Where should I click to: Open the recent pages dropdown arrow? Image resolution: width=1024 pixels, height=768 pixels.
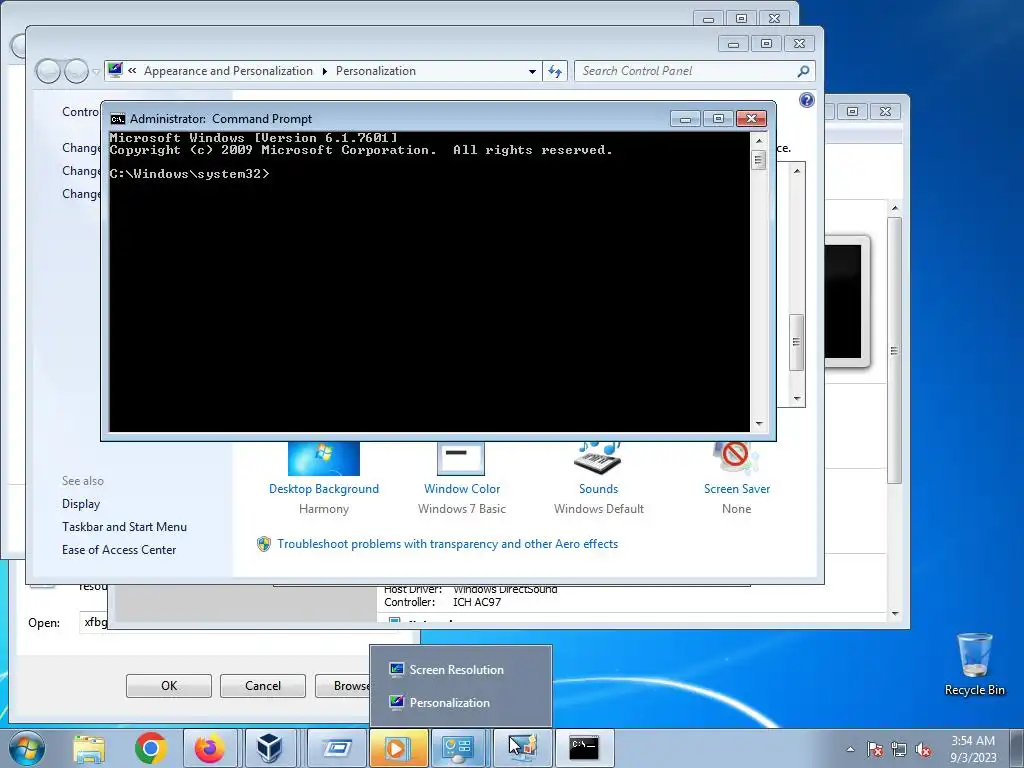[96, 72]
